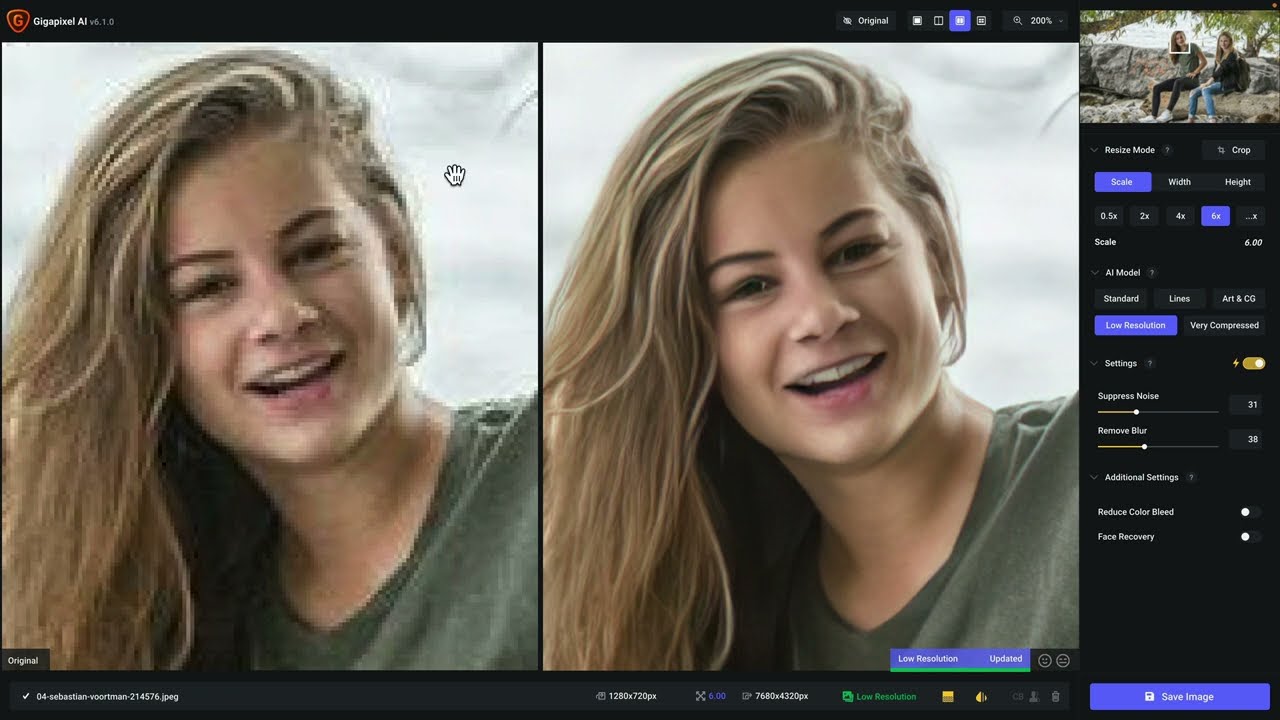
Task: Collapse the Additional Settings section
Action: click(x=1093, y=478)
